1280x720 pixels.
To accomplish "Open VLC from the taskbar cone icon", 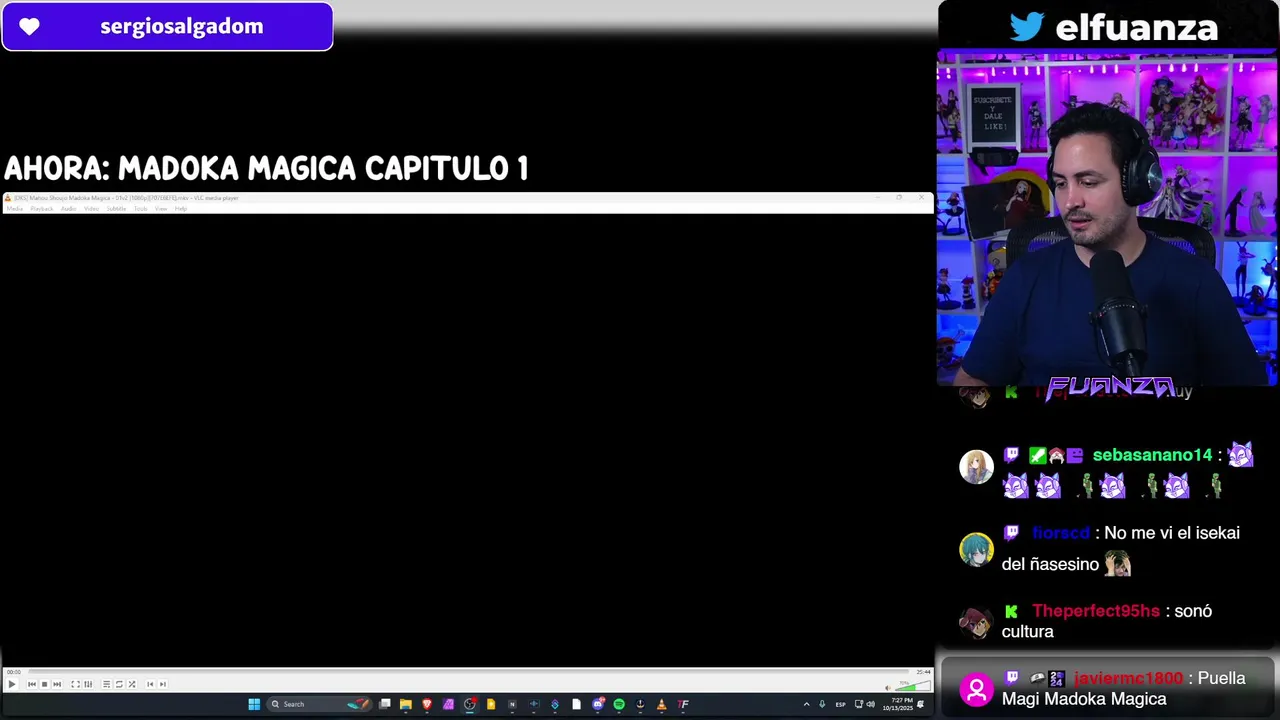I will pyautogui.click(x=661, y=704).
